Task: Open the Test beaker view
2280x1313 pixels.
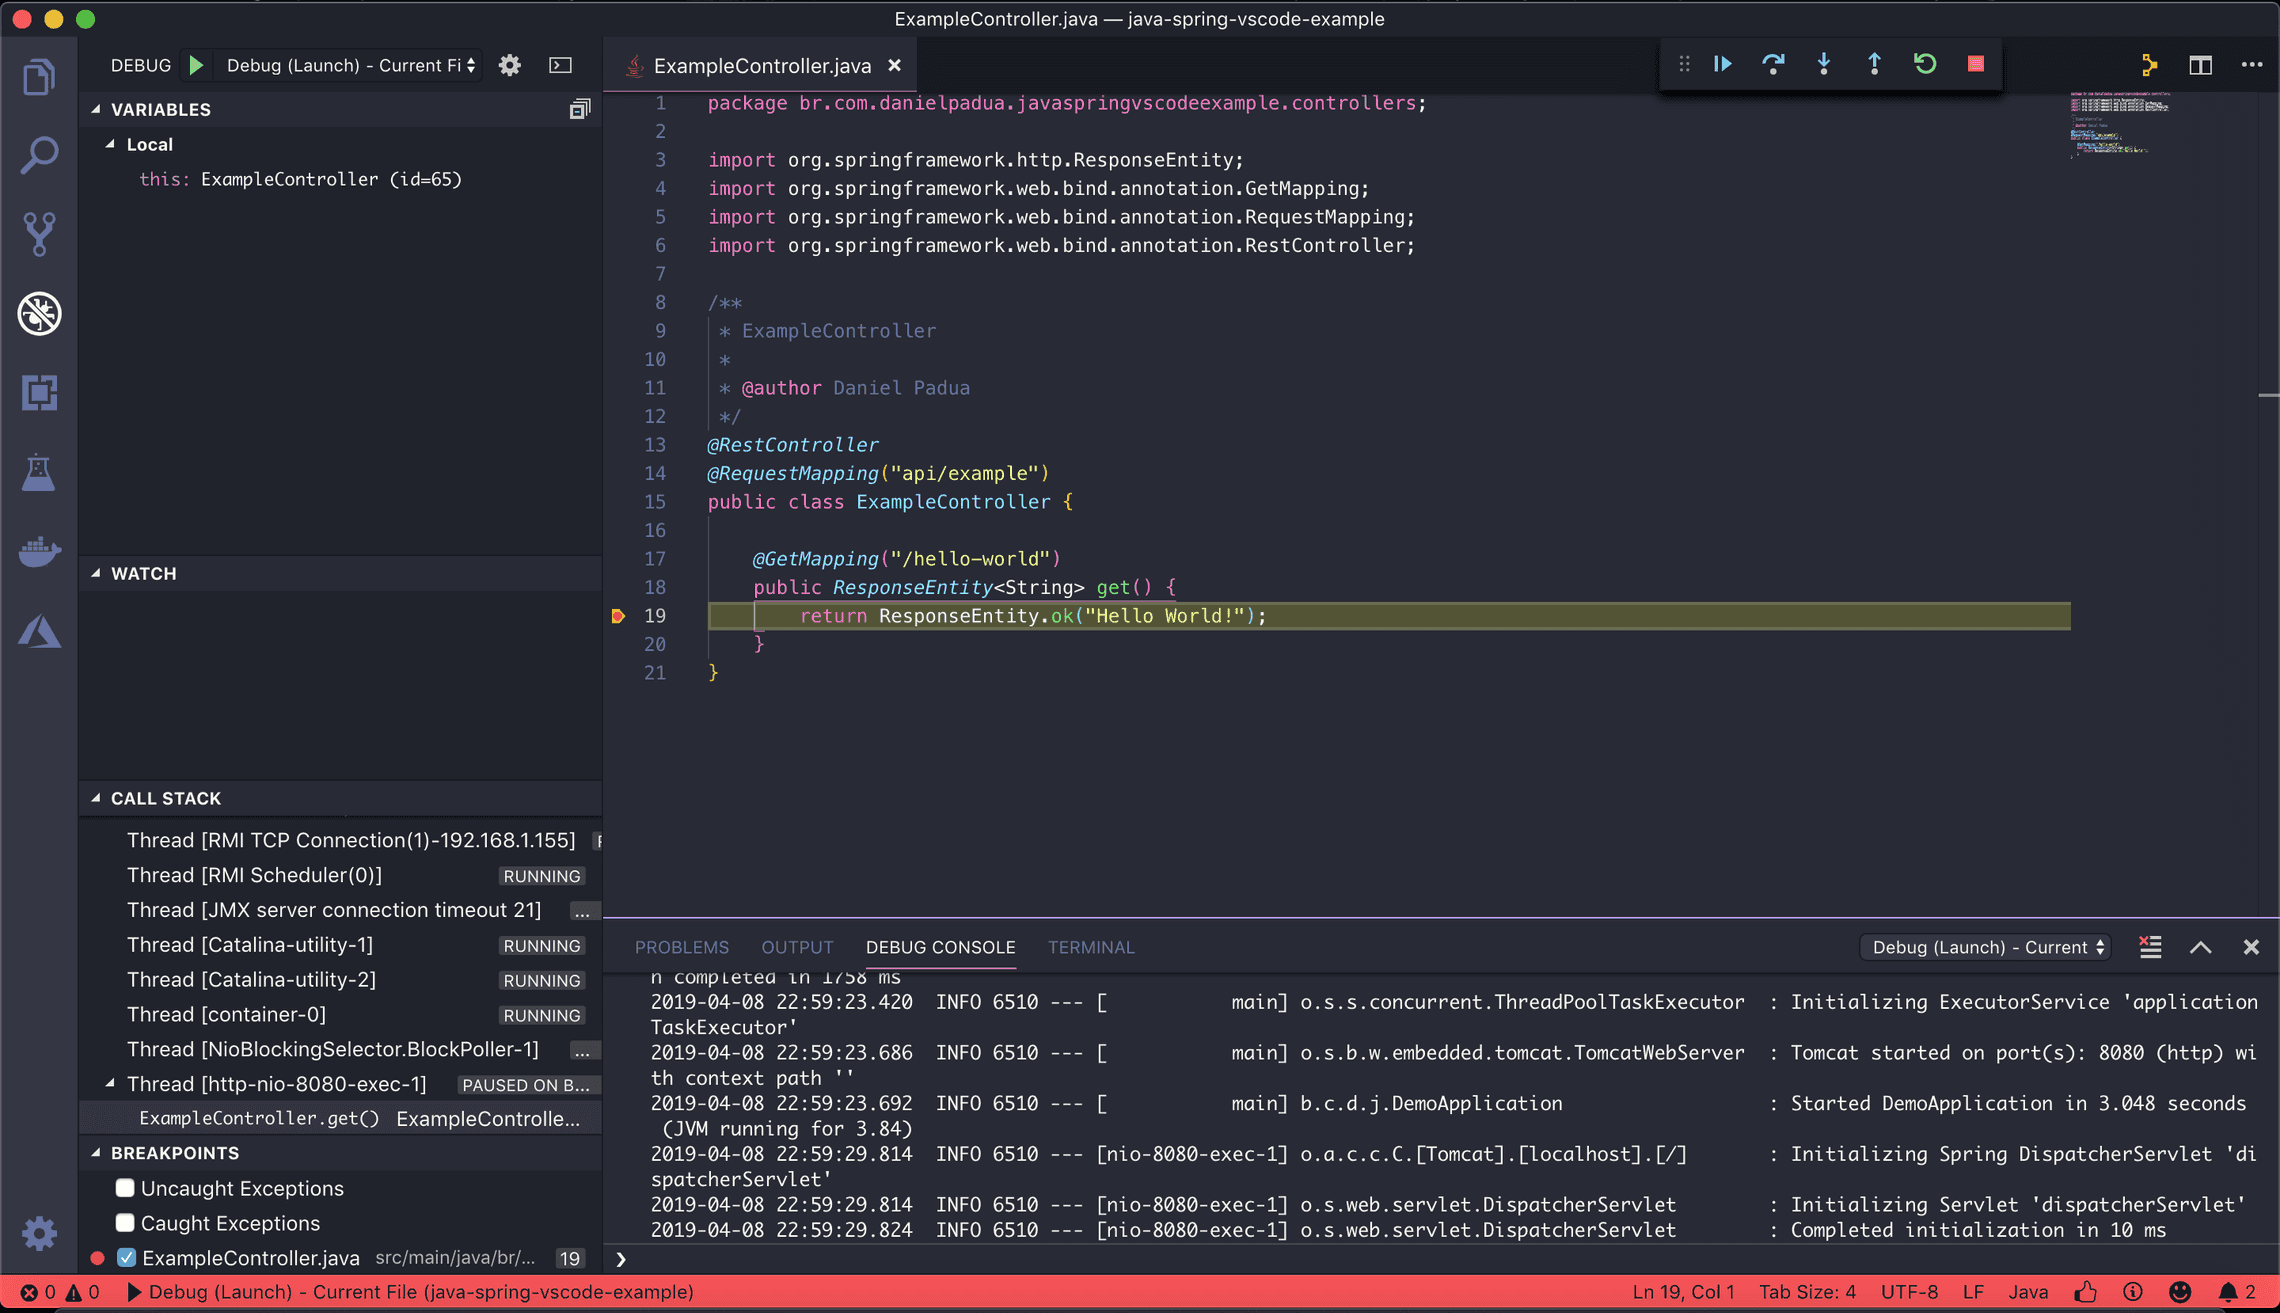Action: pos(39,472)
